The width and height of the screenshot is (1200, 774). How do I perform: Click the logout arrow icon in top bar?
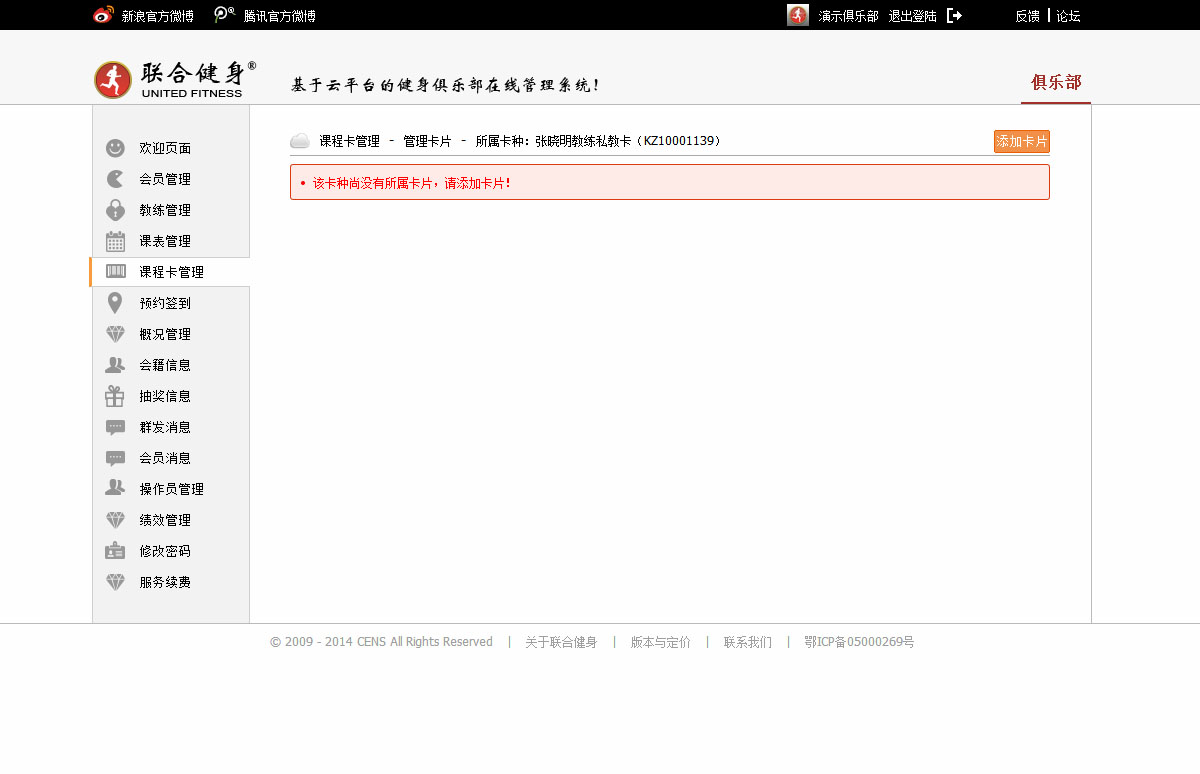954,16
